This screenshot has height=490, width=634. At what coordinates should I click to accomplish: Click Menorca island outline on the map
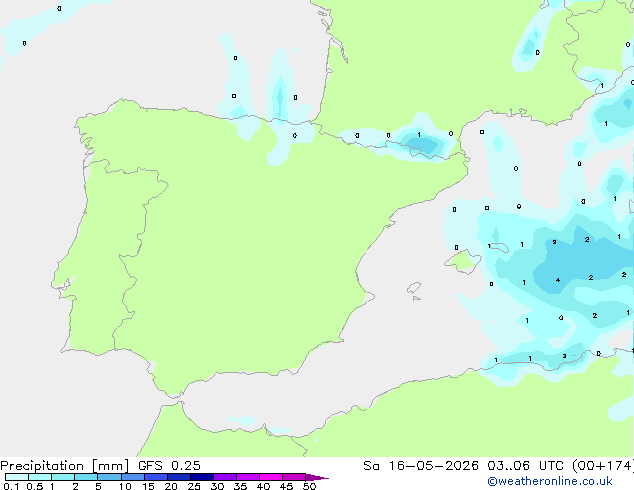(x=500, y=247)
